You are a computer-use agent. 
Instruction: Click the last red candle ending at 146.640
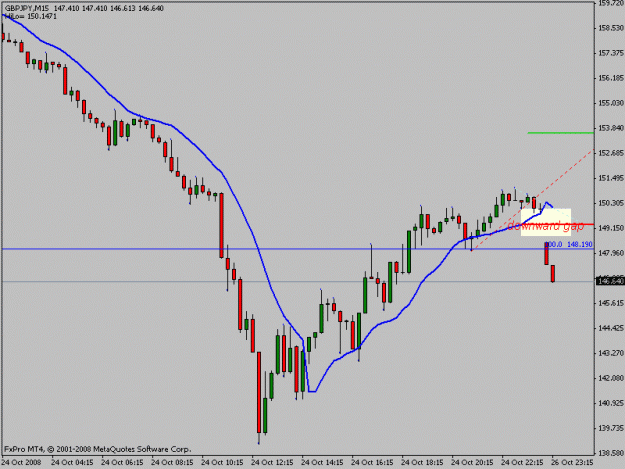tap(553, 274)
